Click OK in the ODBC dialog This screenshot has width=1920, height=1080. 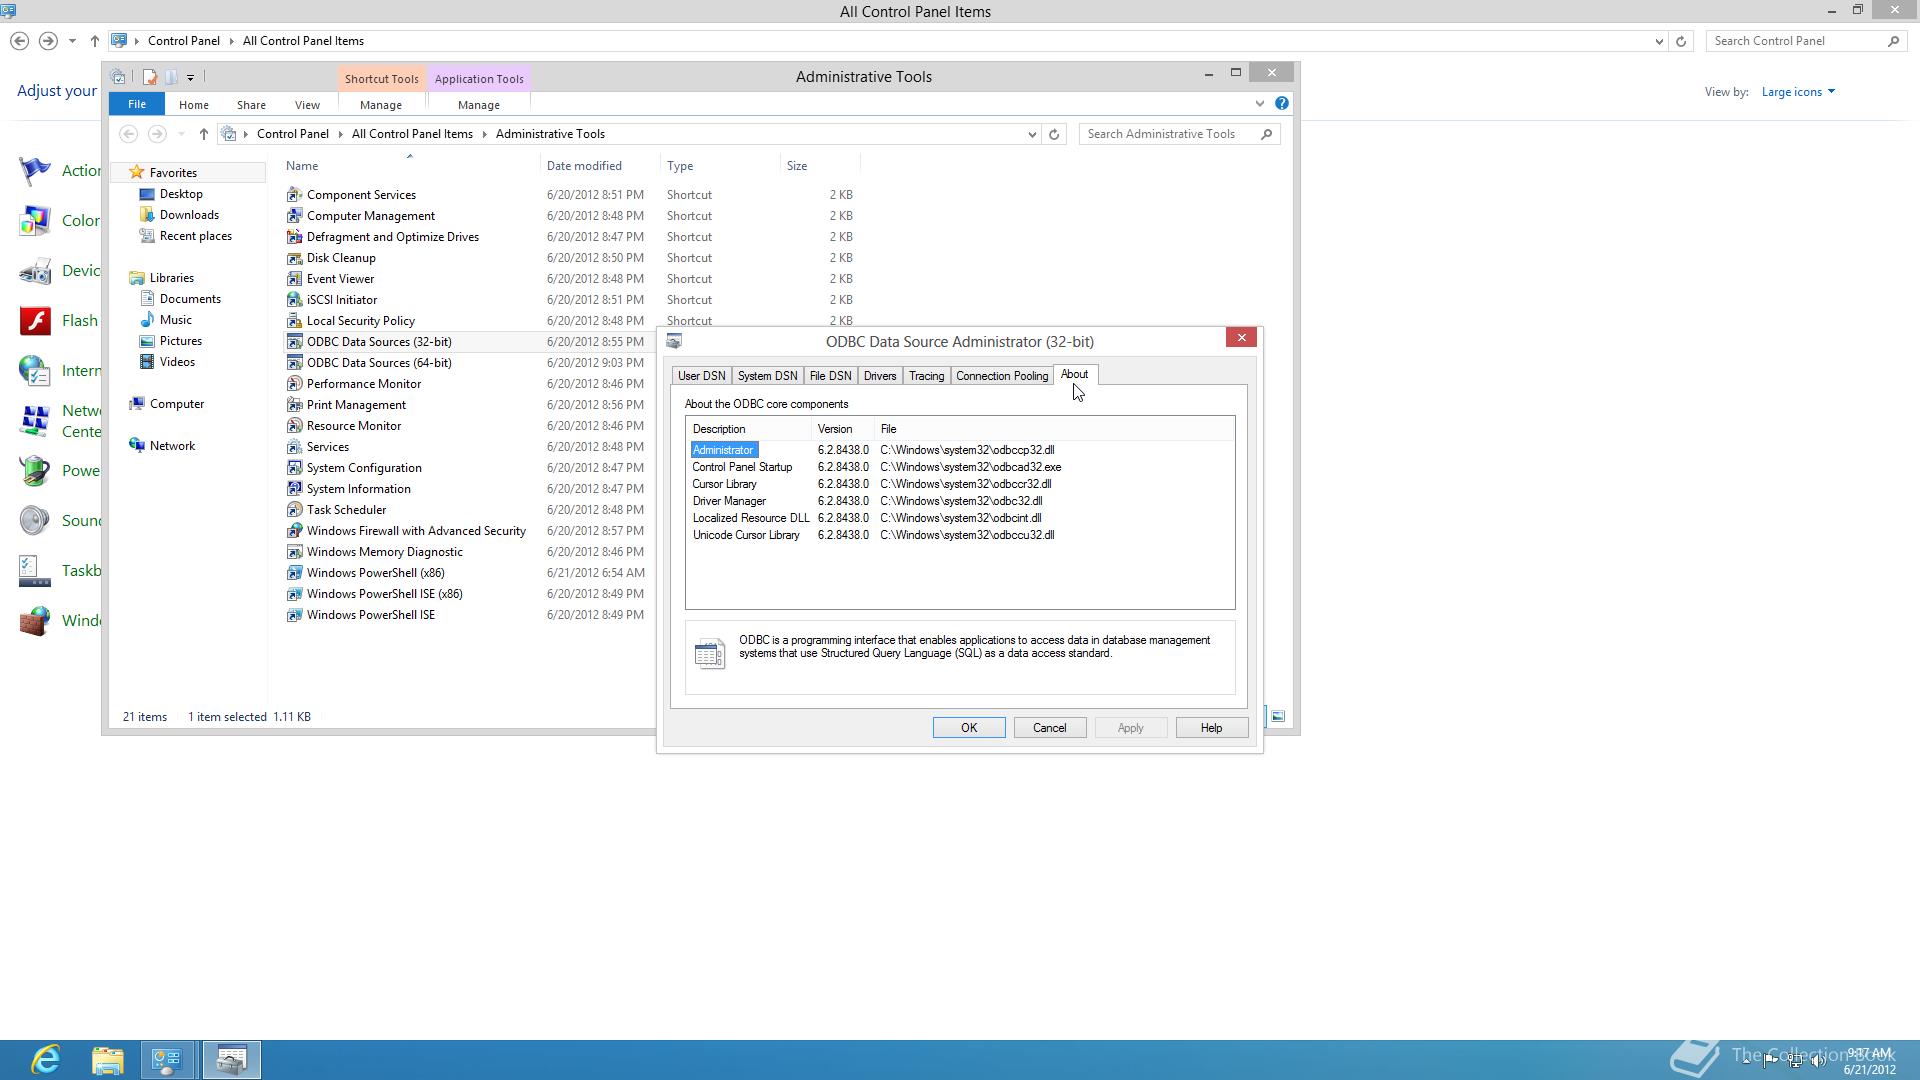tap(968, 728)
